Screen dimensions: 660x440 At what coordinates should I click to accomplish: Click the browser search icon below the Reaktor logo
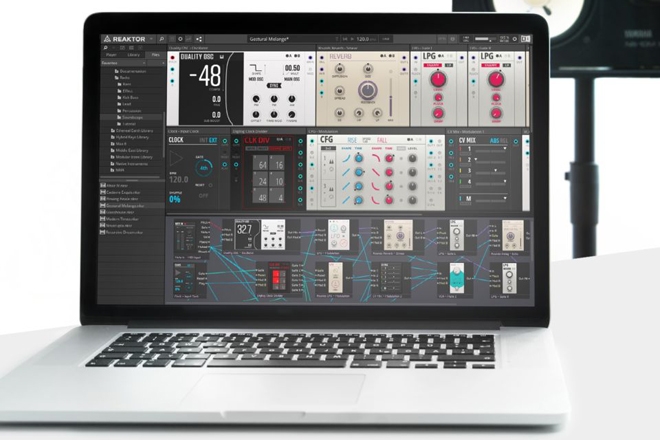106,48
